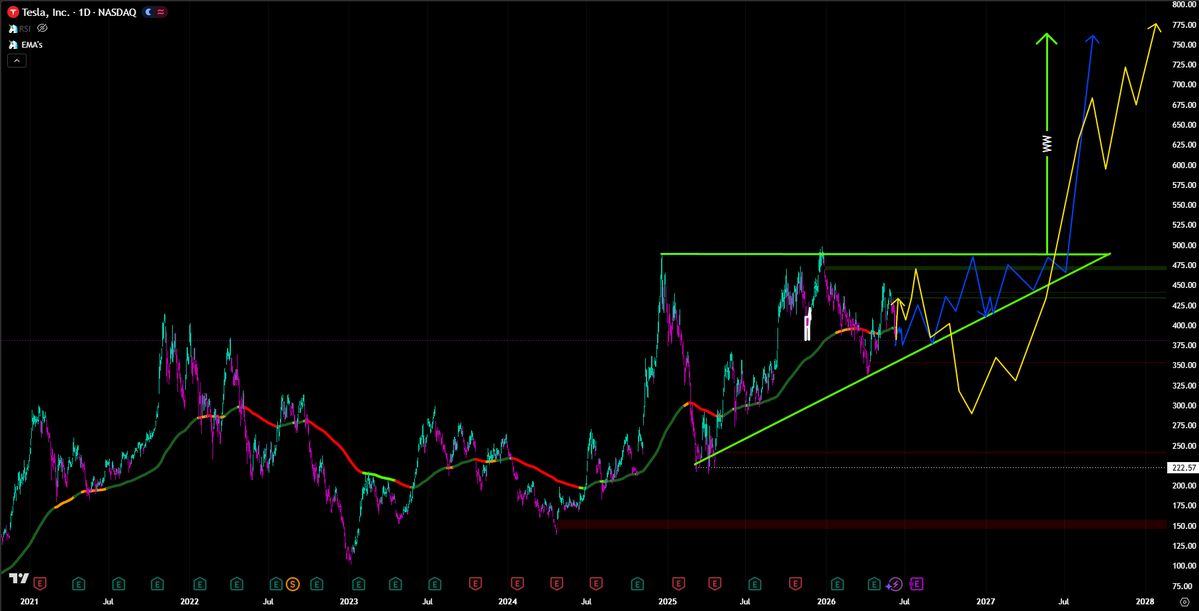Click the 2027 time axis label
Viewport: 1199px width, 611px height.
(x=986, y=602)
